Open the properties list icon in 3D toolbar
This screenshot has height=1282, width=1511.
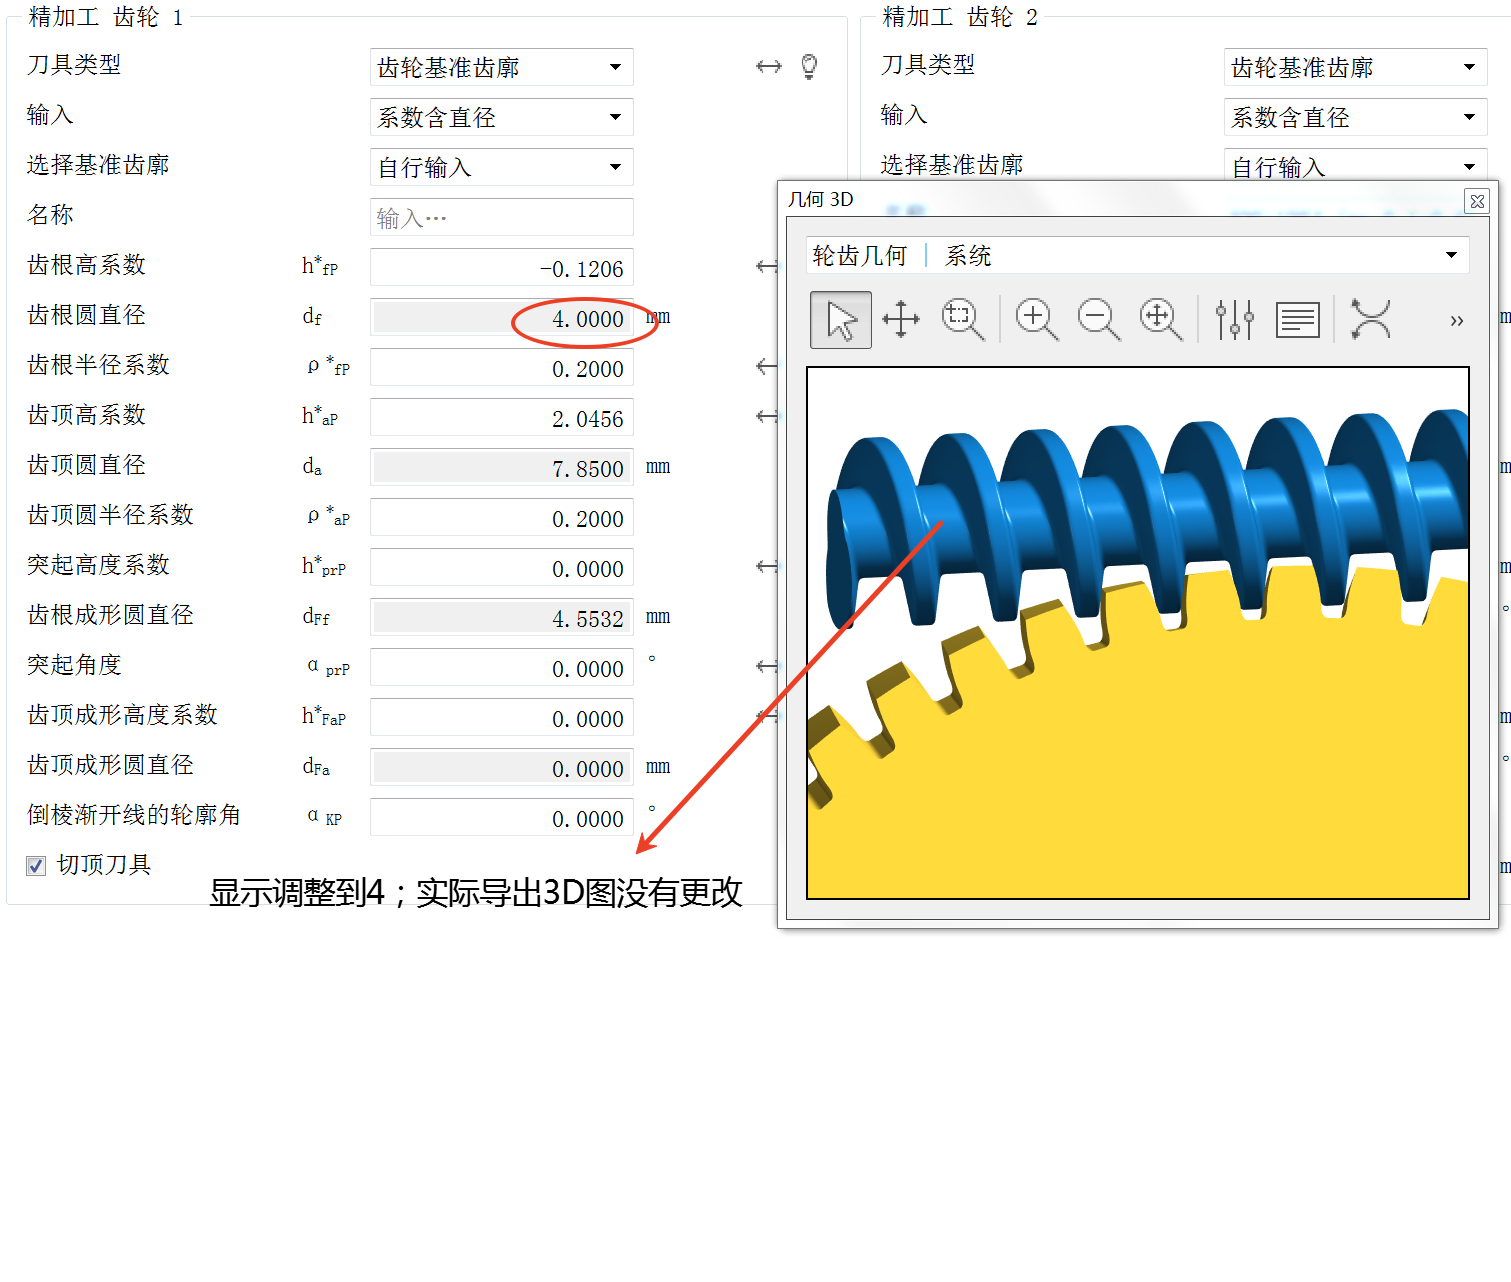[1298, 320]
